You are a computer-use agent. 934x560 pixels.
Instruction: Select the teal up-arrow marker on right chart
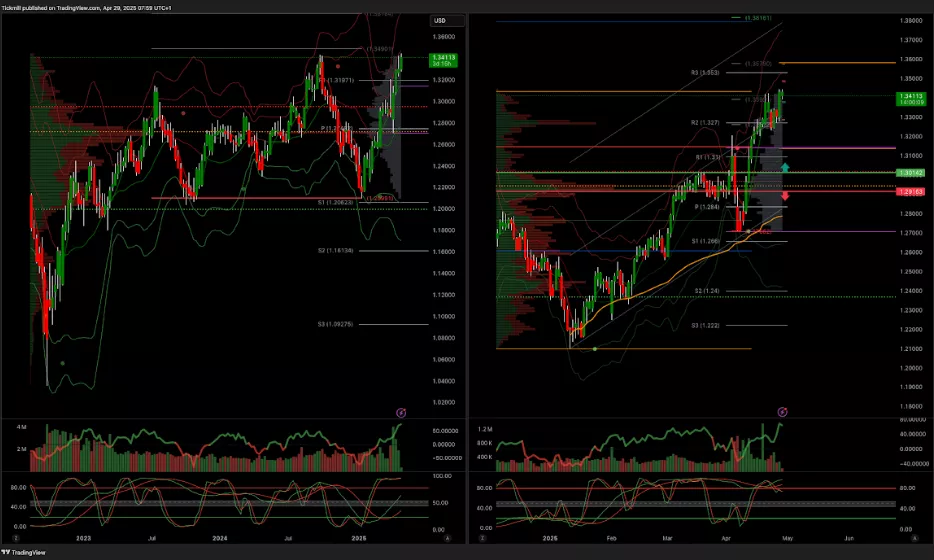(786, 168)
